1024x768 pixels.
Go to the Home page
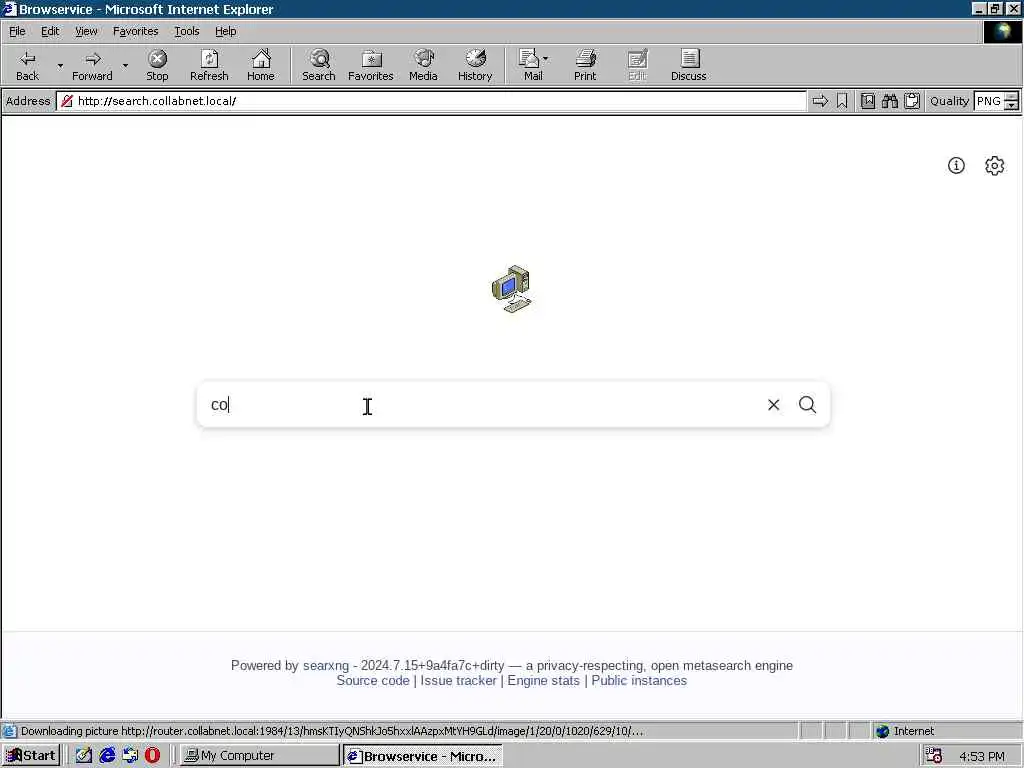(261, 65)
